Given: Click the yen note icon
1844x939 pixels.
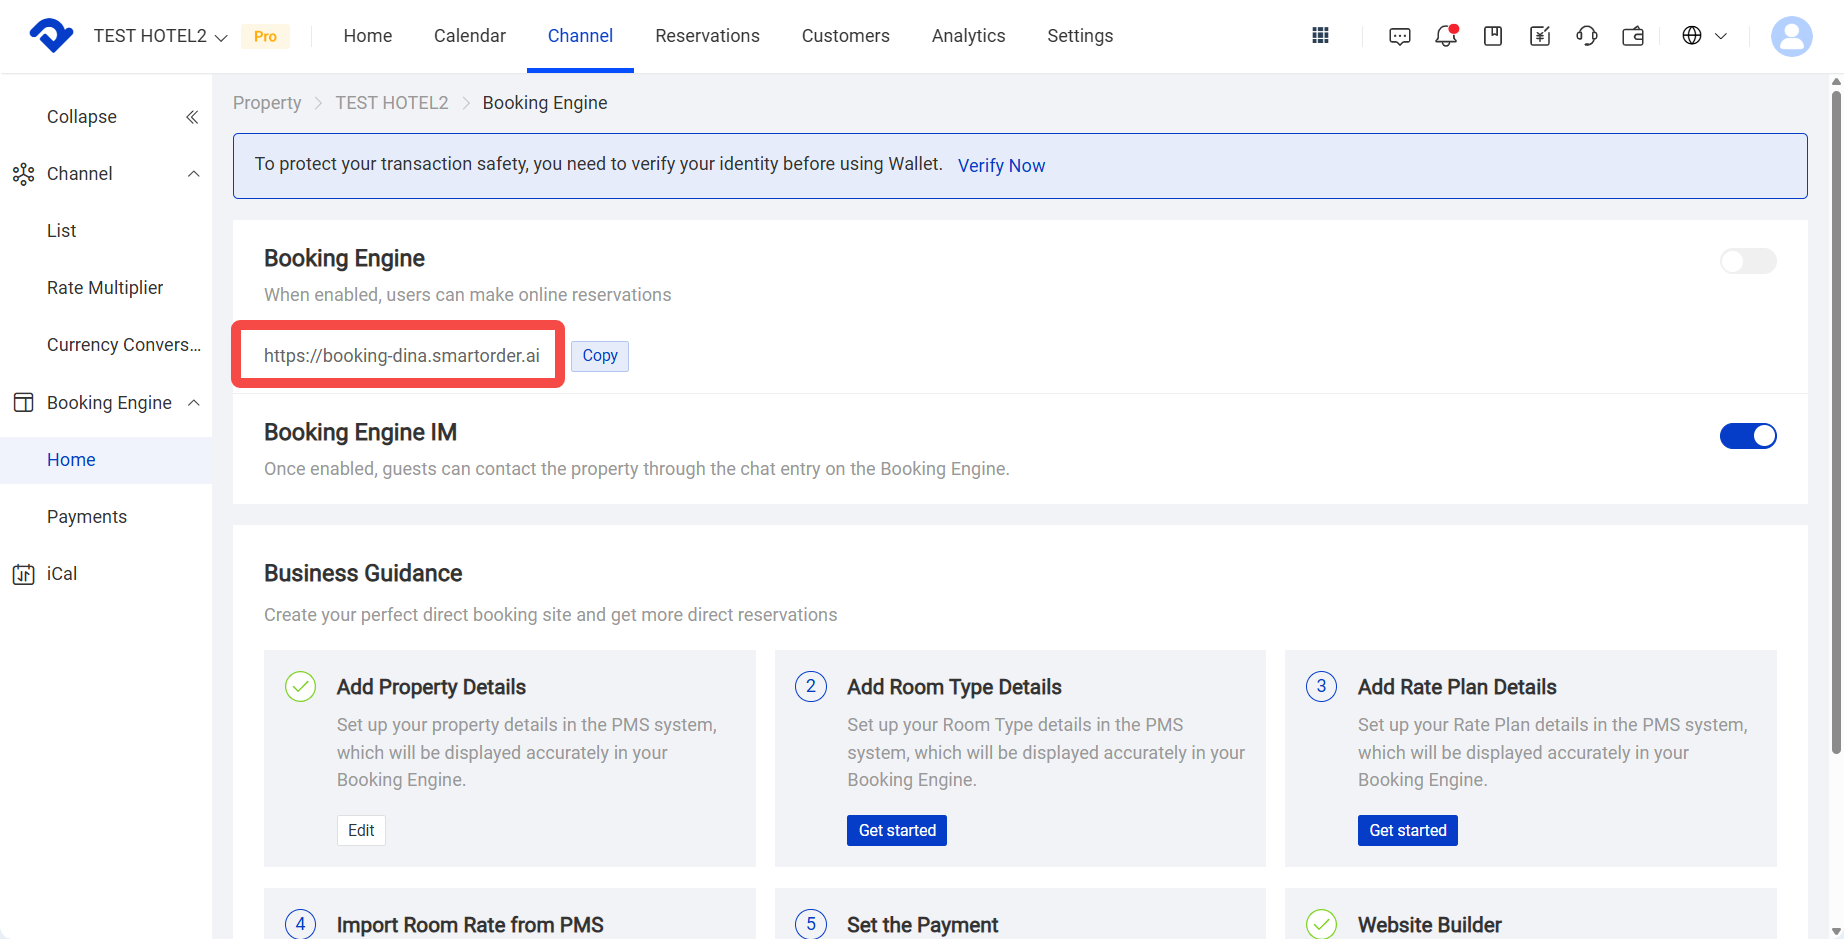Looking at the screenshot, I should 1540,36.
